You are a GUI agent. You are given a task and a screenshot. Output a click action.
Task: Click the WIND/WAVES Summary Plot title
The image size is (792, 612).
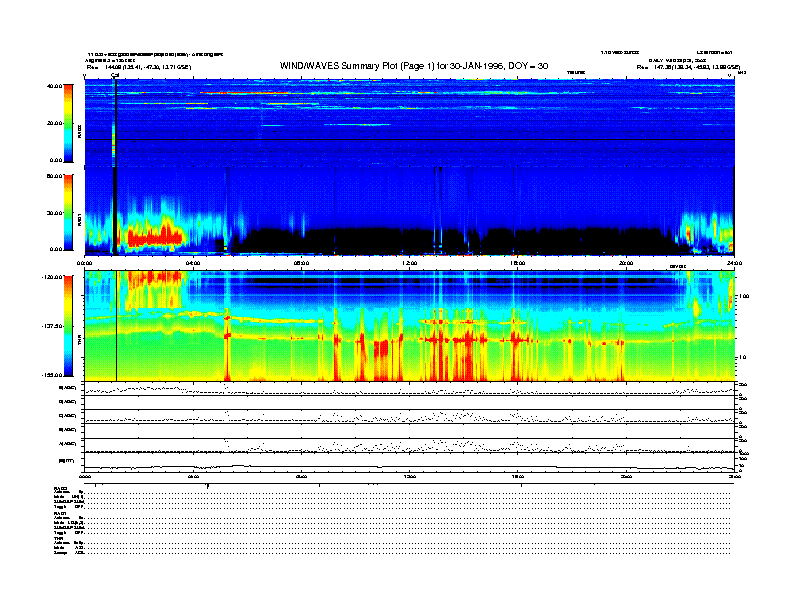click(x=414, y=66)
